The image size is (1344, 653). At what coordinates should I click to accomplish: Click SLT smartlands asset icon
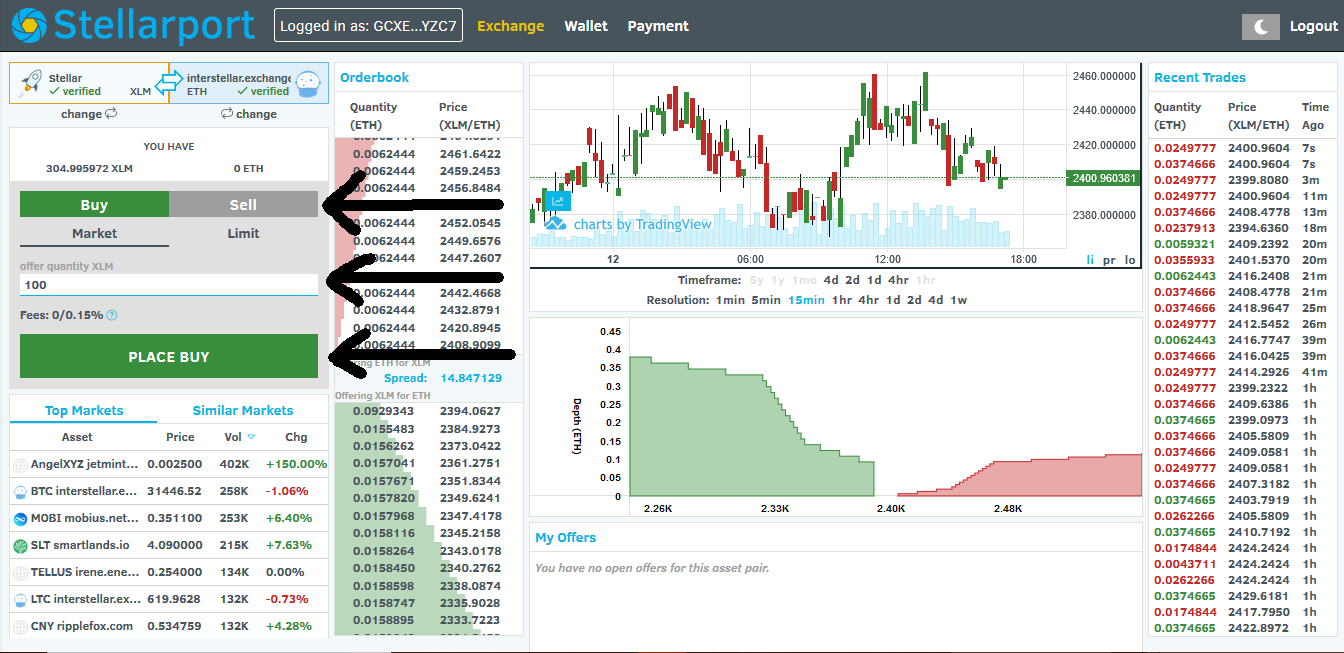pyautogui.click(x=20, y=546)
